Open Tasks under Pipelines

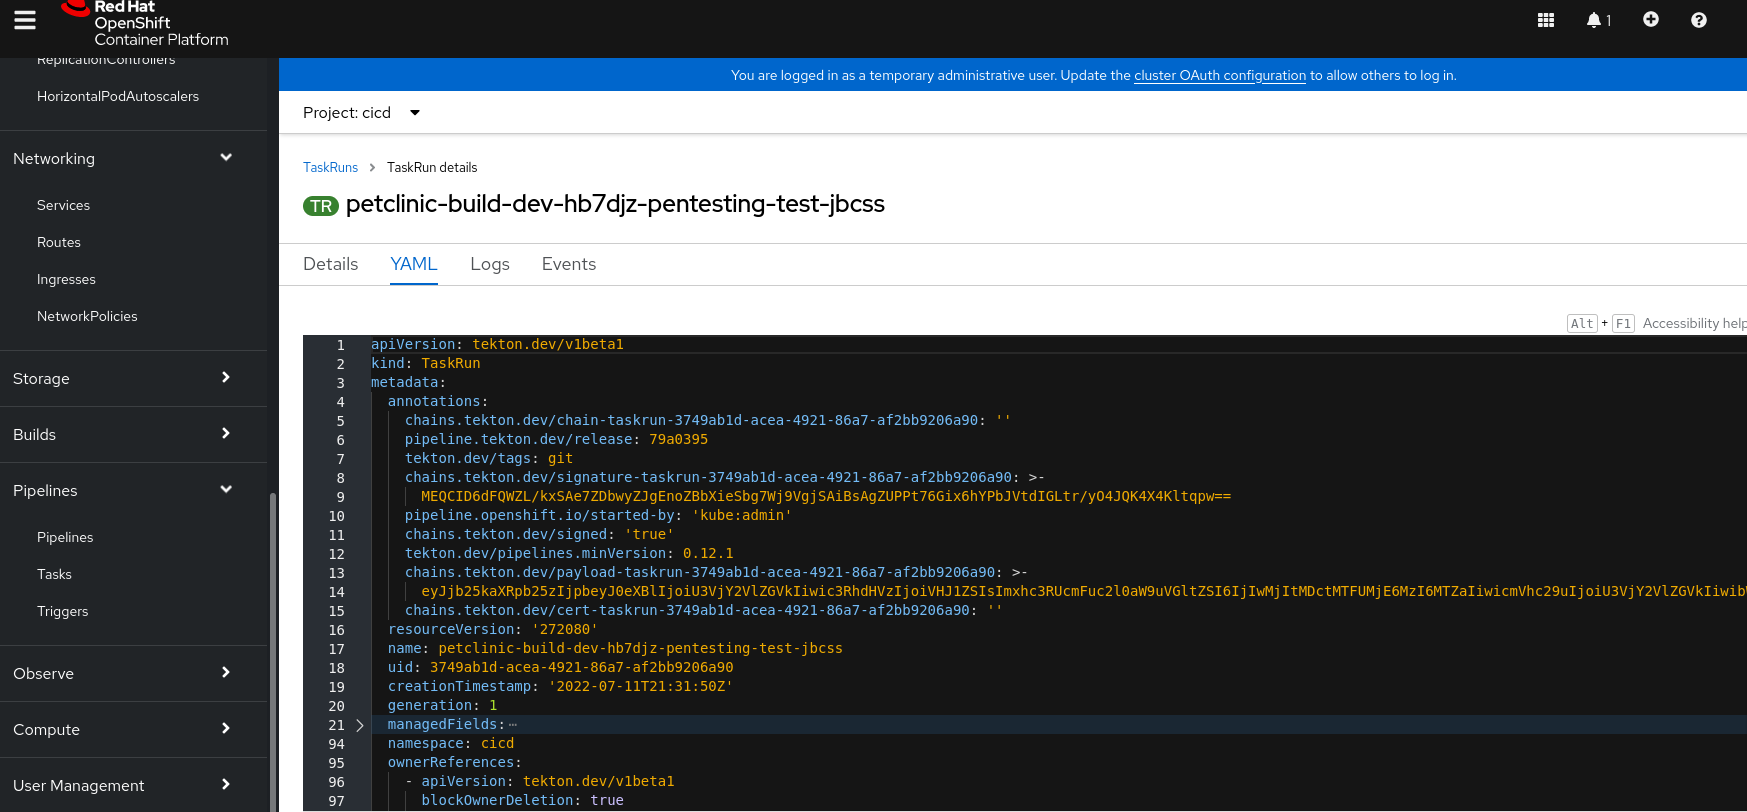coord(54,574)
